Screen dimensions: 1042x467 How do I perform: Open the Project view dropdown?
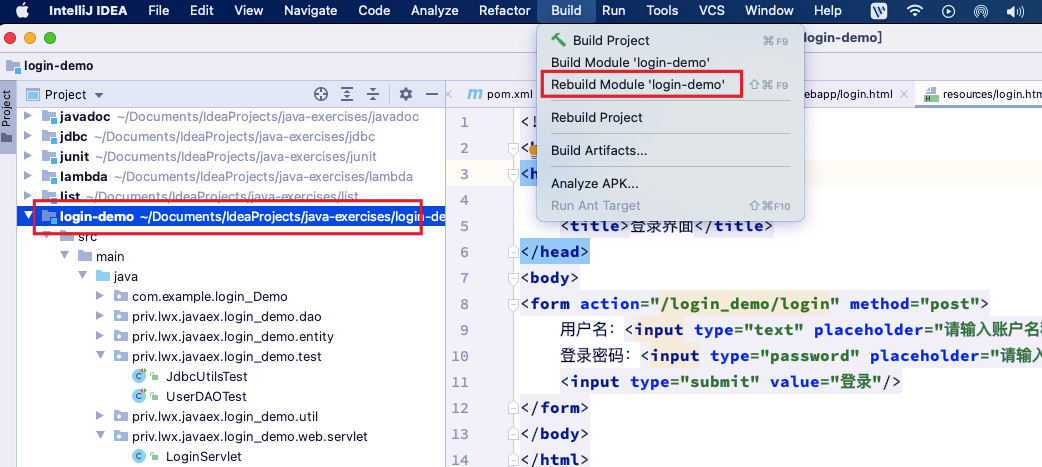point(64,94)
